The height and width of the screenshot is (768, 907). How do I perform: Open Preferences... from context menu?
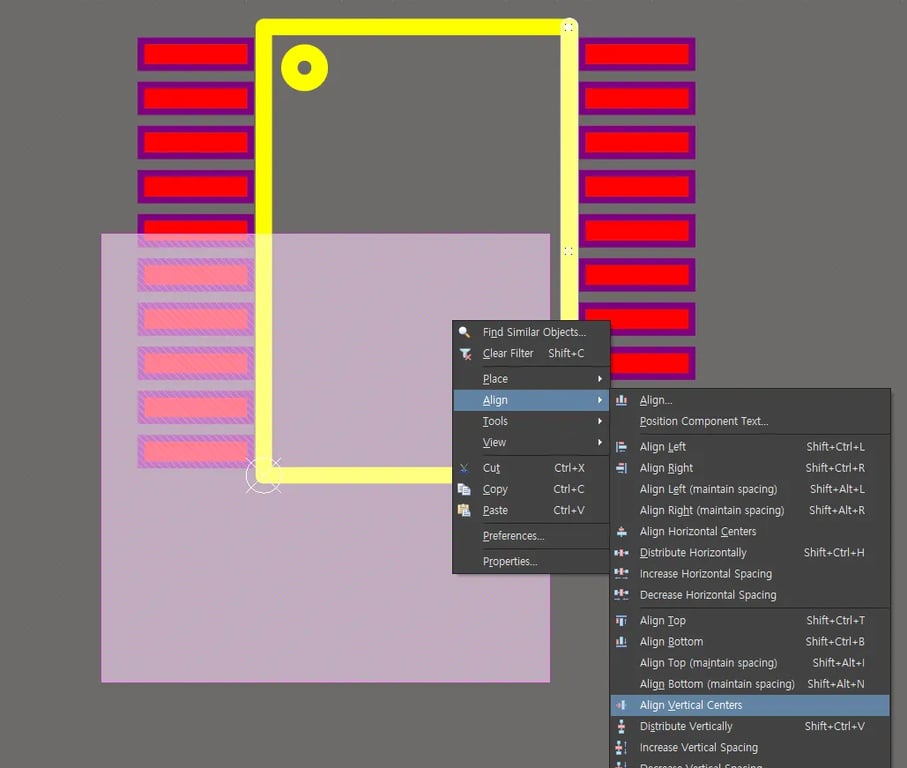pos(531,536)
